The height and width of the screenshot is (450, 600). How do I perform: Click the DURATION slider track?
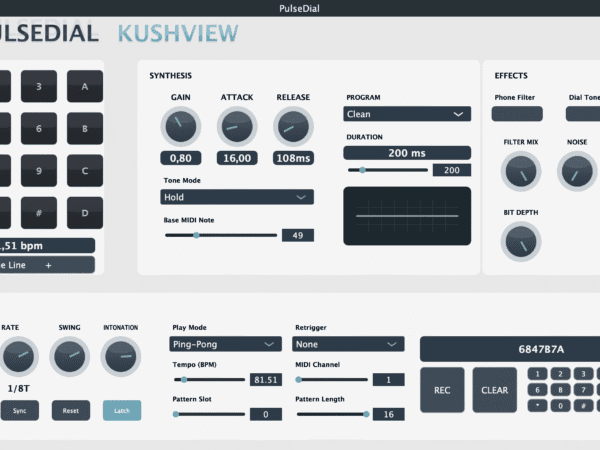[x=388, y=170]
